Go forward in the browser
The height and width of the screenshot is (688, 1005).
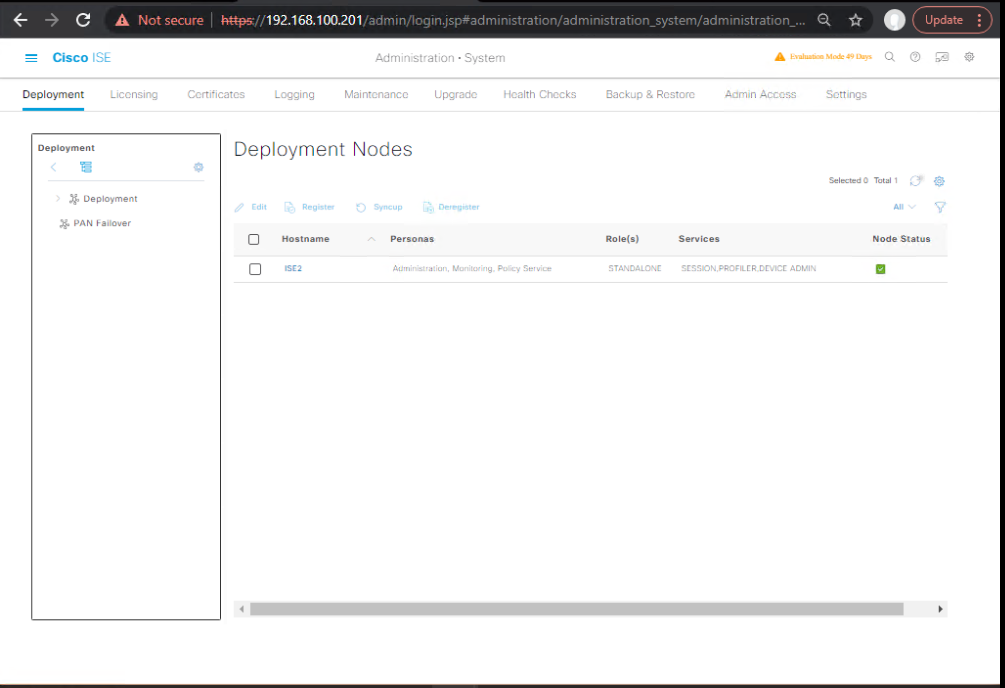tap(52, 20)
